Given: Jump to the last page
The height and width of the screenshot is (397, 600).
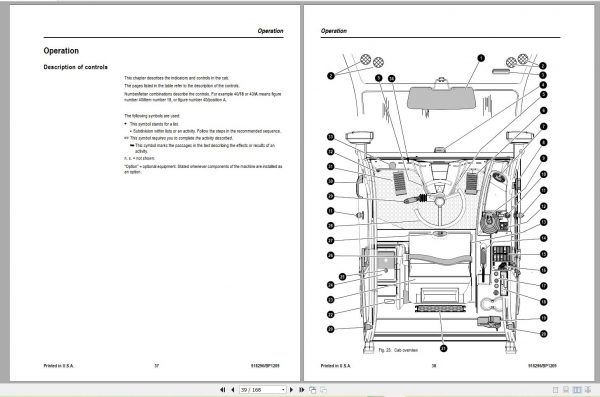Looking at the screenshot, I should 302,390.
